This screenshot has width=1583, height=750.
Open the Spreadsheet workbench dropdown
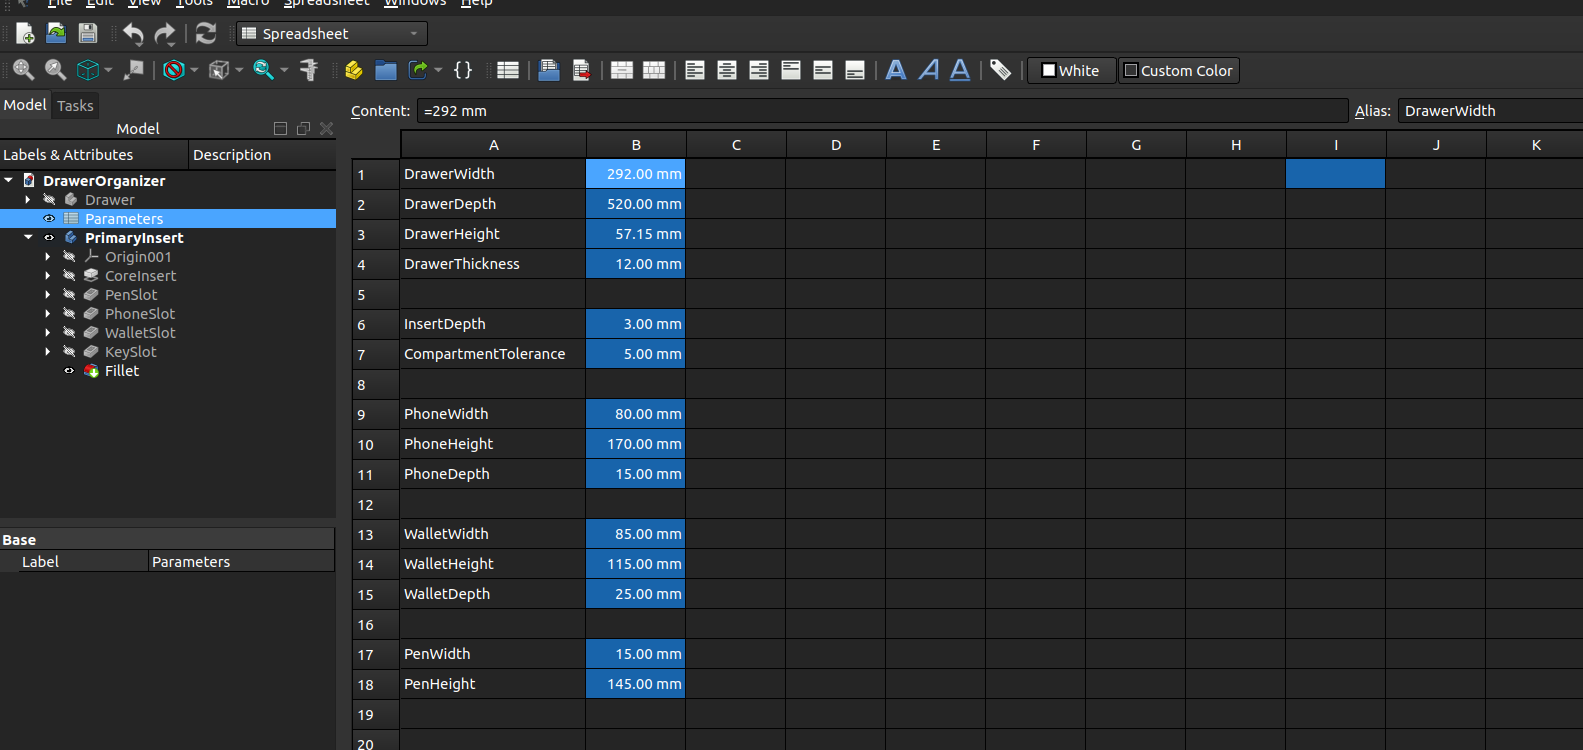tap(332, 33)
